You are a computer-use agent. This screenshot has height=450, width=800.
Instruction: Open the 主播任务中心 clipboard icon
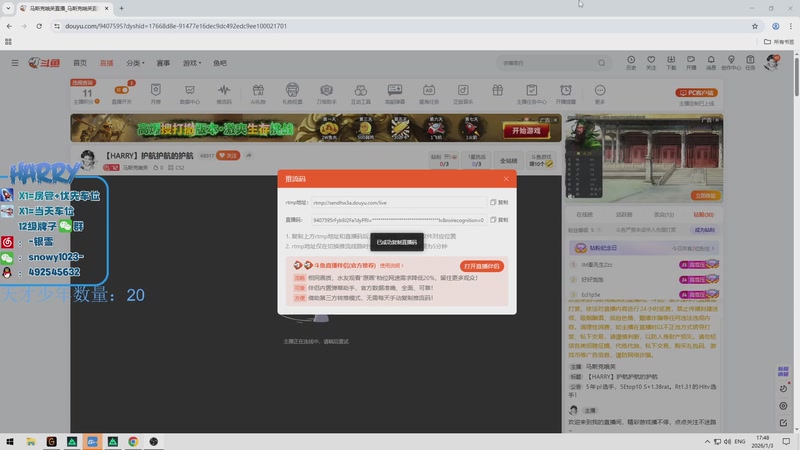[532, 93]
